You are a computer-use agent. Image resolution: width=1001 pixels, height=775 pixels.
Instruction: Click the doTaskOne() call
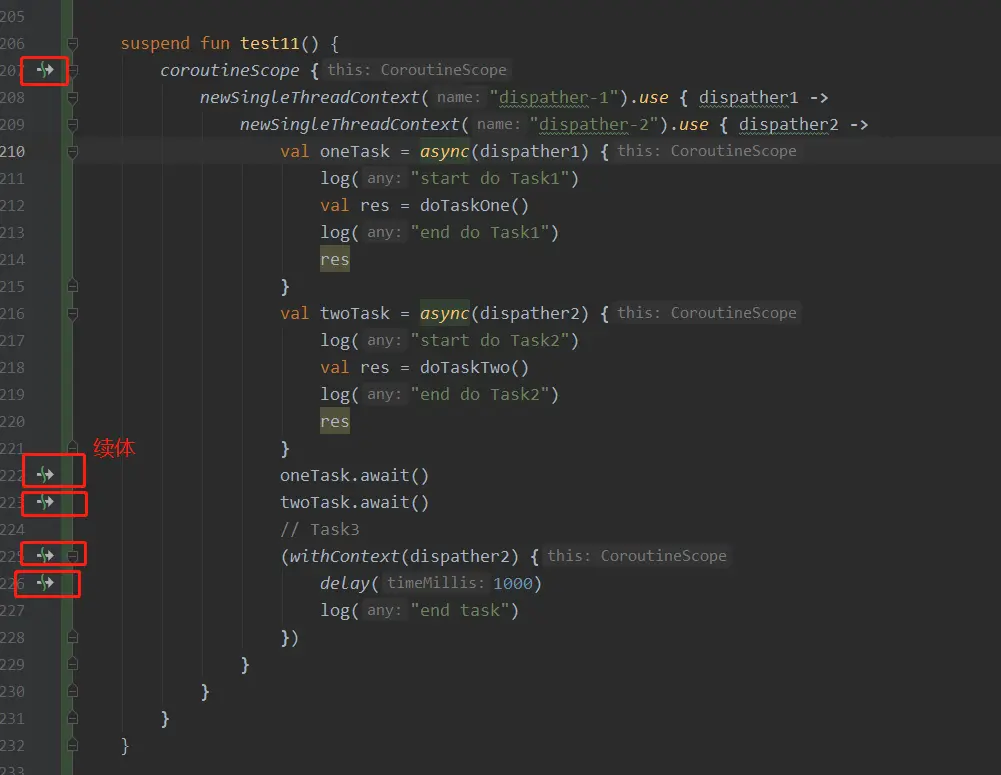click(x=474, y=206)
